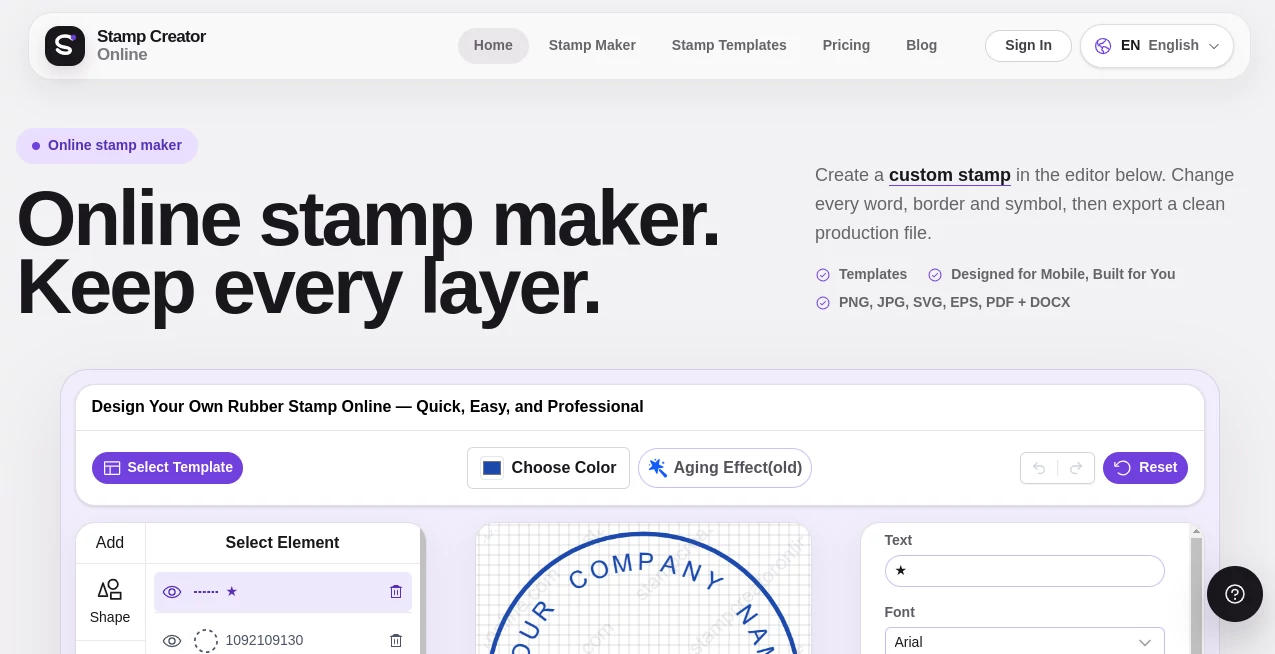Image resolution: width=1275 pixels, height=654 pixels.
Task: Click the blue color swatch
Action: (492, 468)
